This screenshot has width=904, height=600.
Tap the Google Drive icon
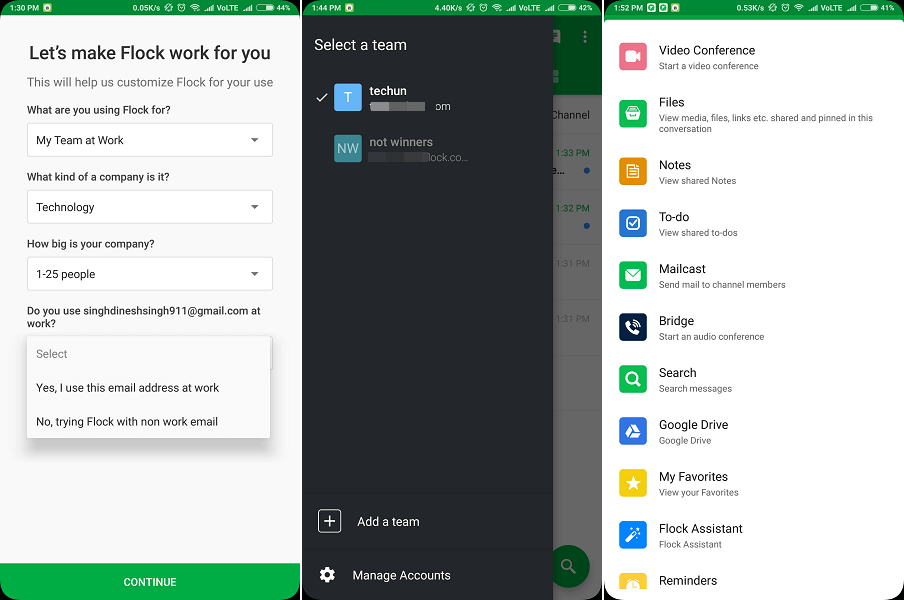point(632,431)
